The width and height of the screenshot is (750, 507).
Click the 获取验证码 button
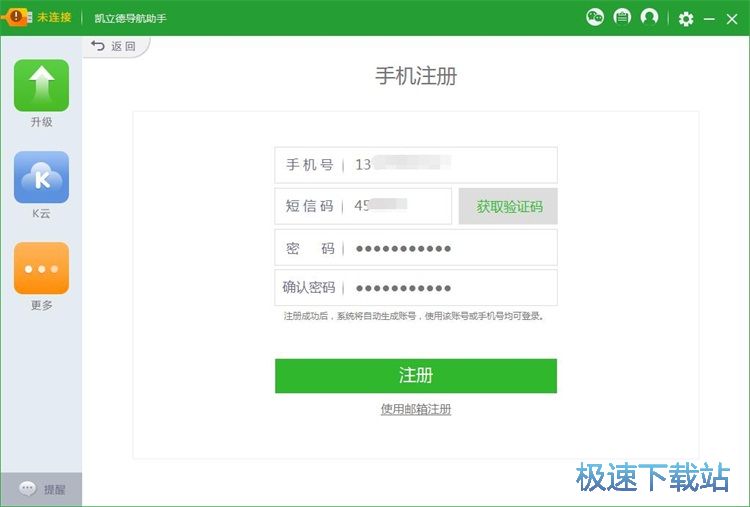click(508, 206)
